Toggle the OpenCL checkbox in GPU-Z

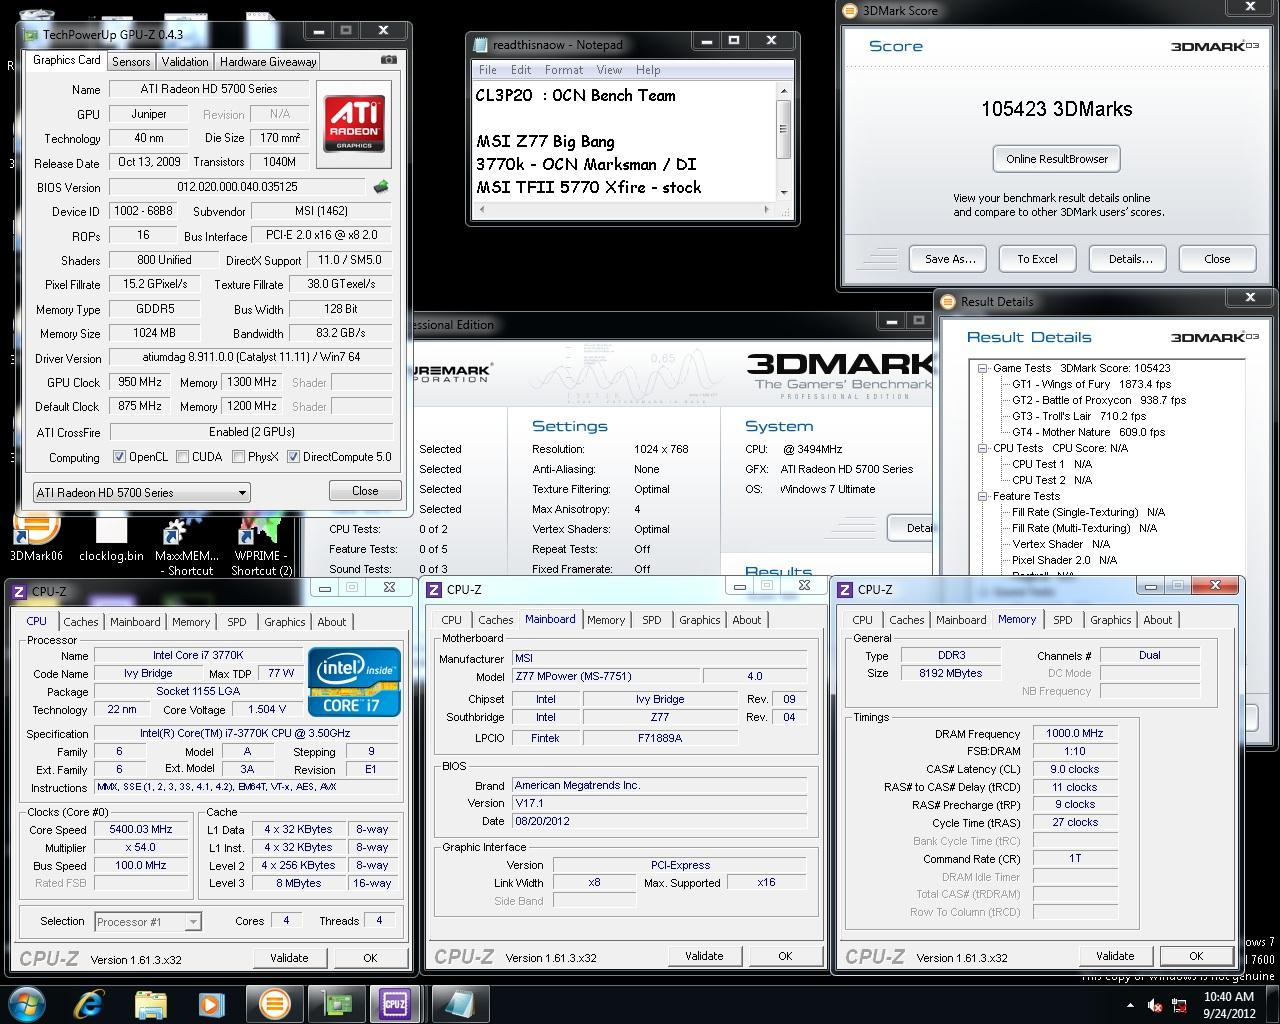[x=120, y=457]
